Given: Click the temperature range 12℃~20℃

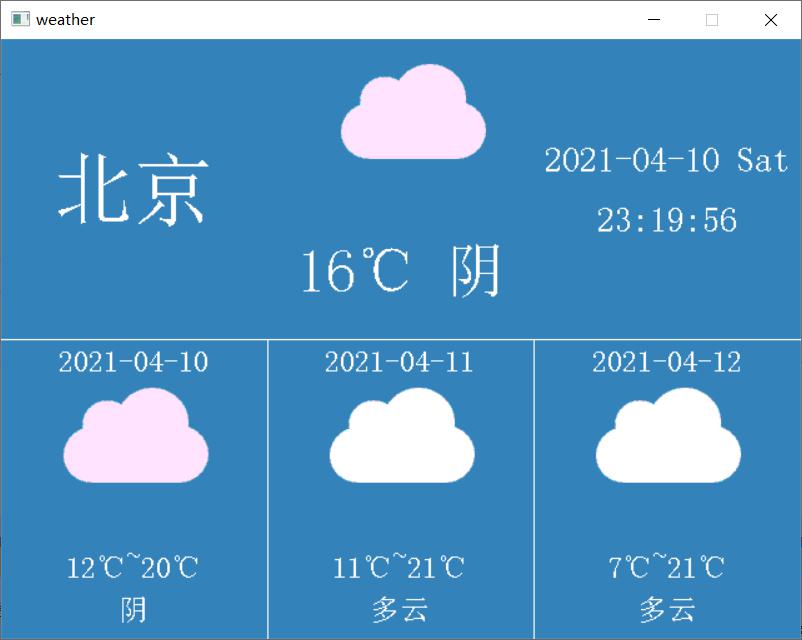Looking at the screenshot, I should point(132,566).
